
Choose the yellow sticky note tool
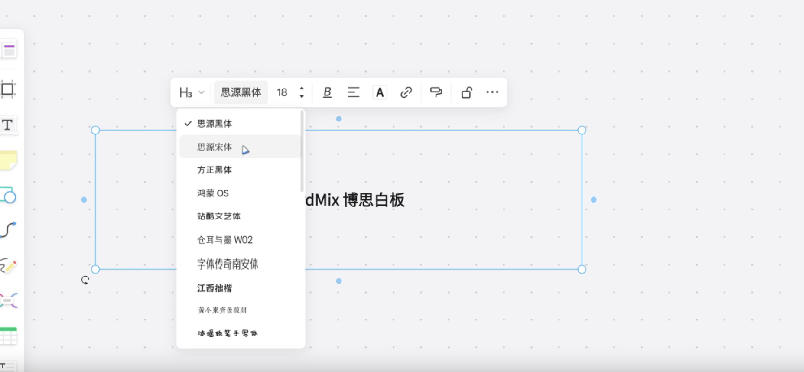tap(8, 160)
